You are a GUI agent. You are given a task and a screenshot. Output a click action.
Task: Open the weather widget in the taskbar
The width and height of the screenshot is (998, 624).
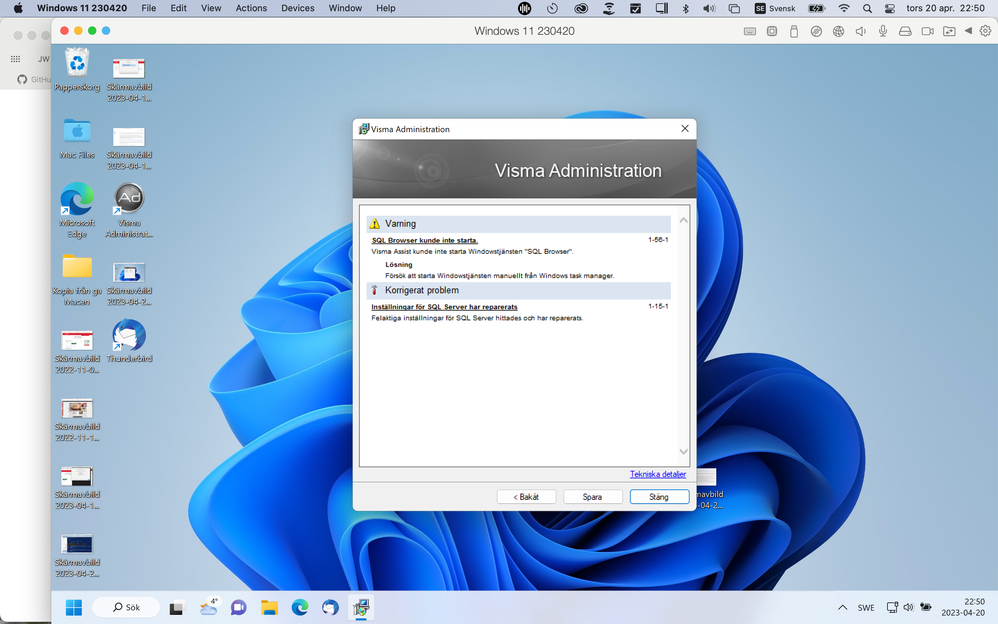(x=208, y=607)
